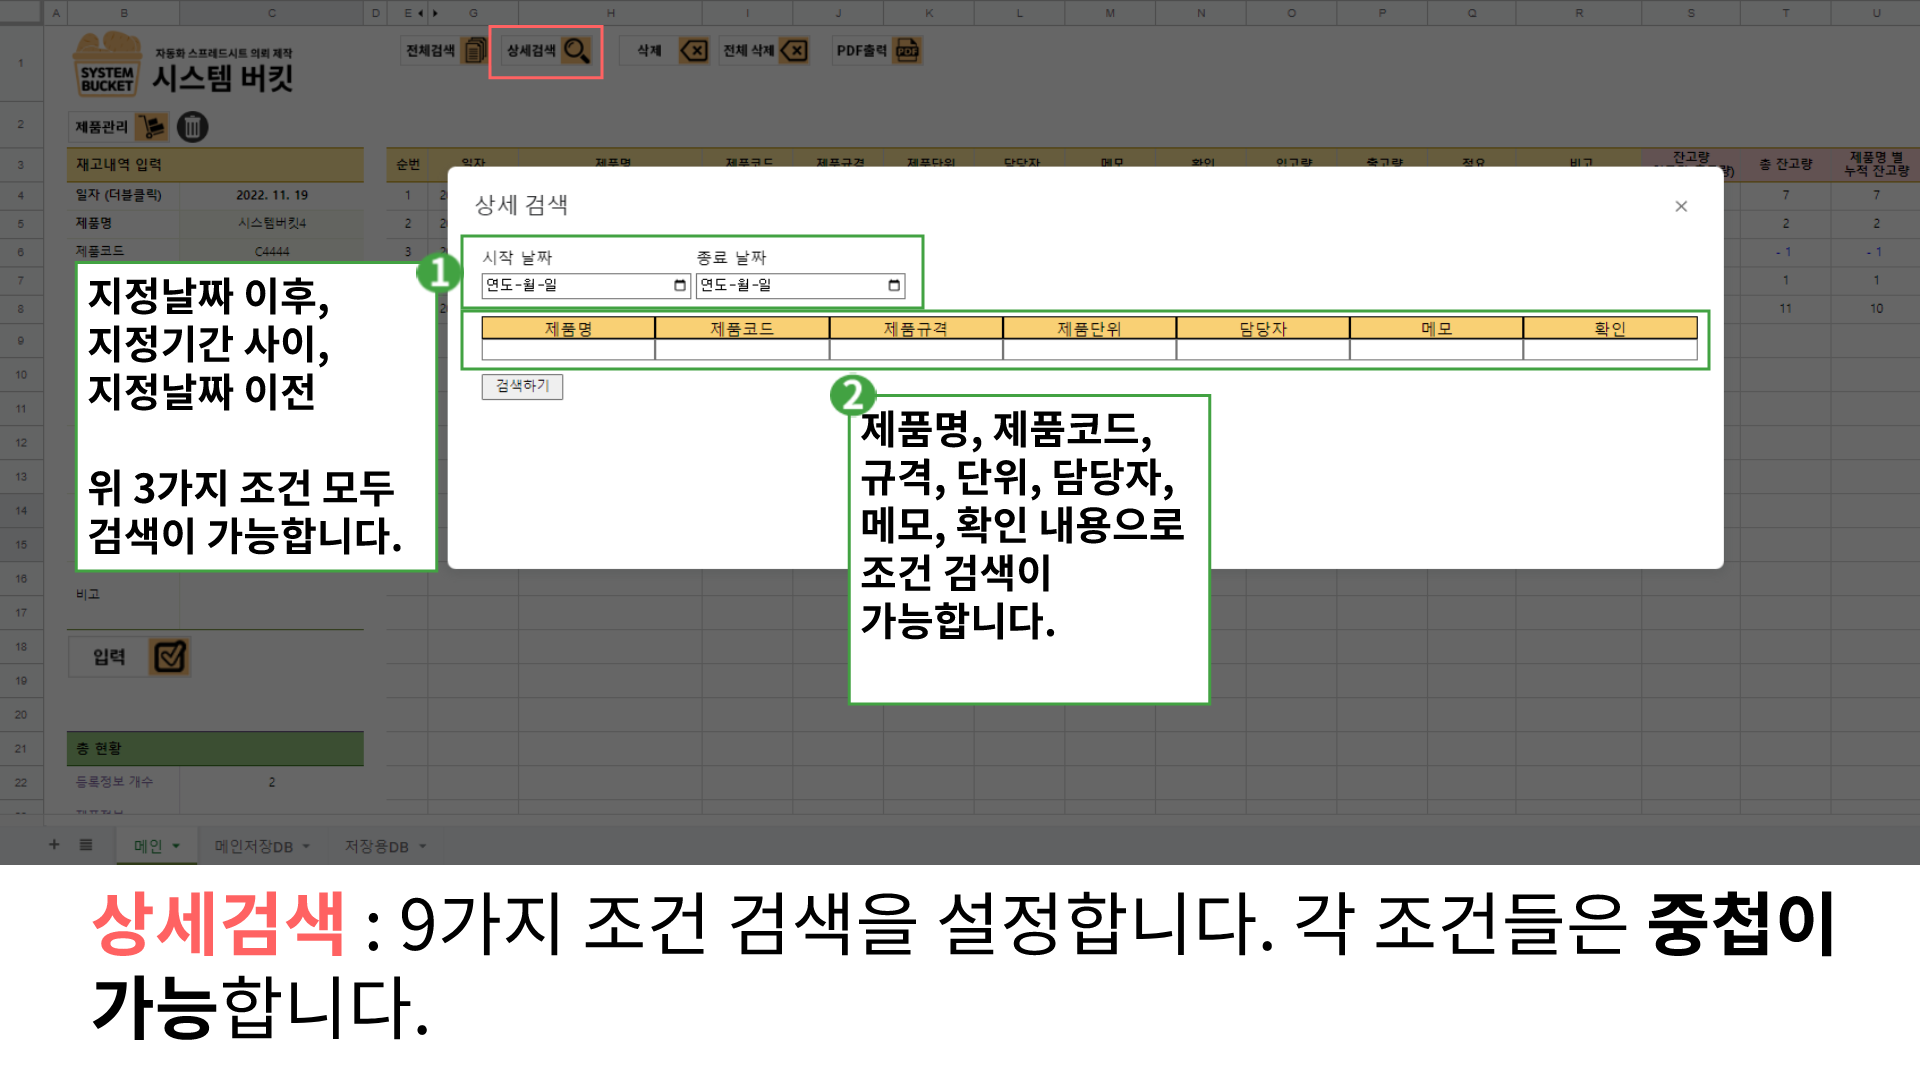Focus the 시작 날짜 date field
Screen dimensions: 1920x1080
coord(586,286)
